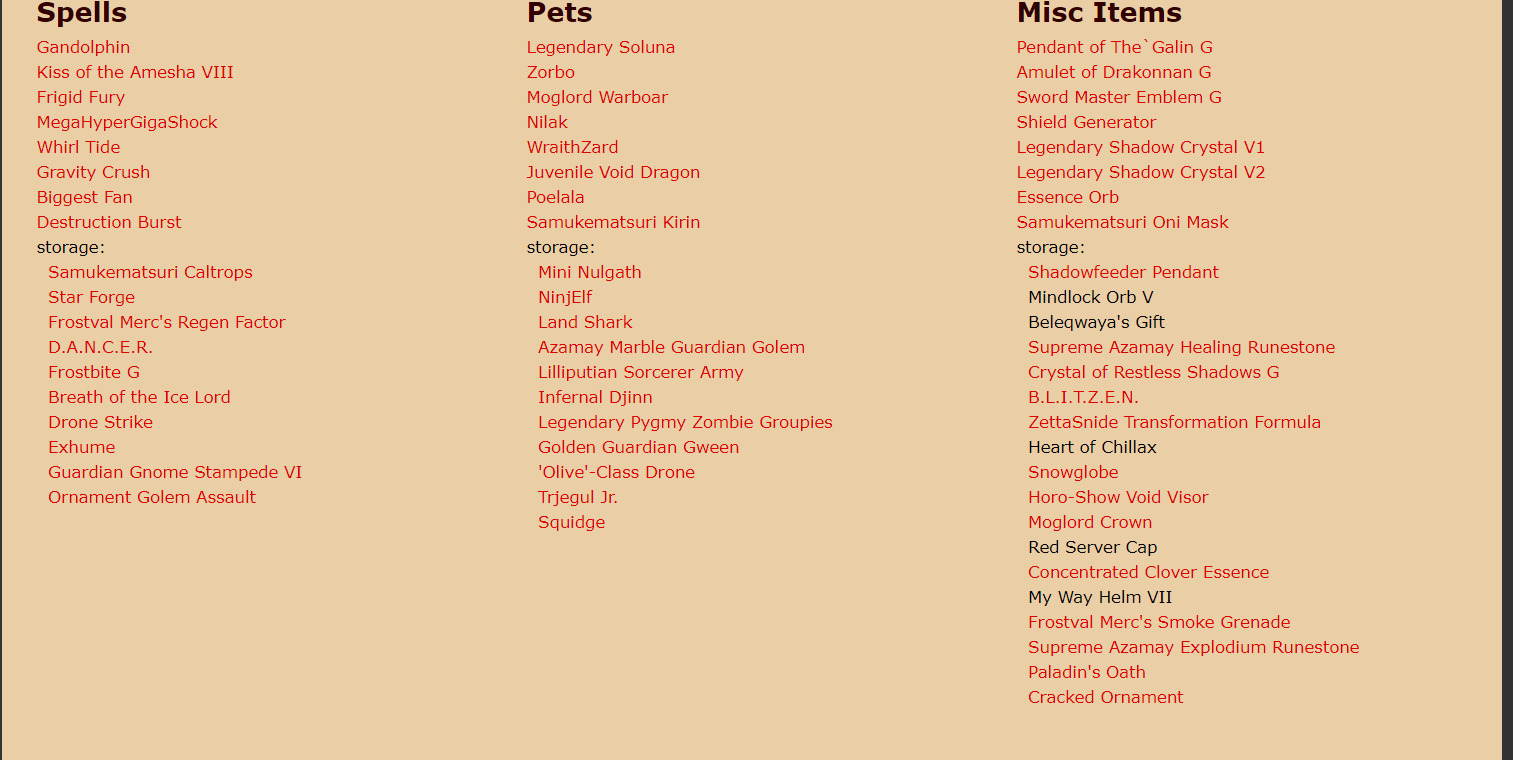Image resolution: width=1513 pixels, height=760 pixels.
Task: Open Legendary Shadow Crystal V2 link
Action: point(1141,172)
